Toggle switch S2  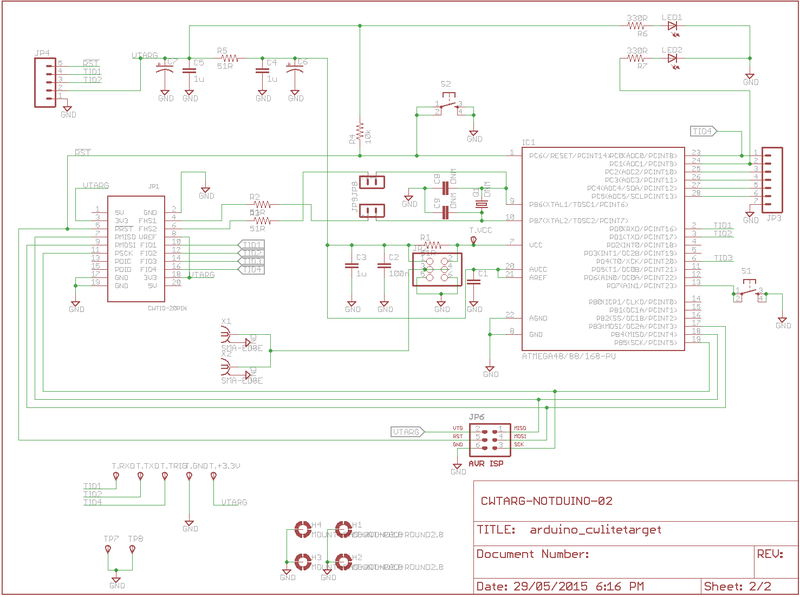447,104
